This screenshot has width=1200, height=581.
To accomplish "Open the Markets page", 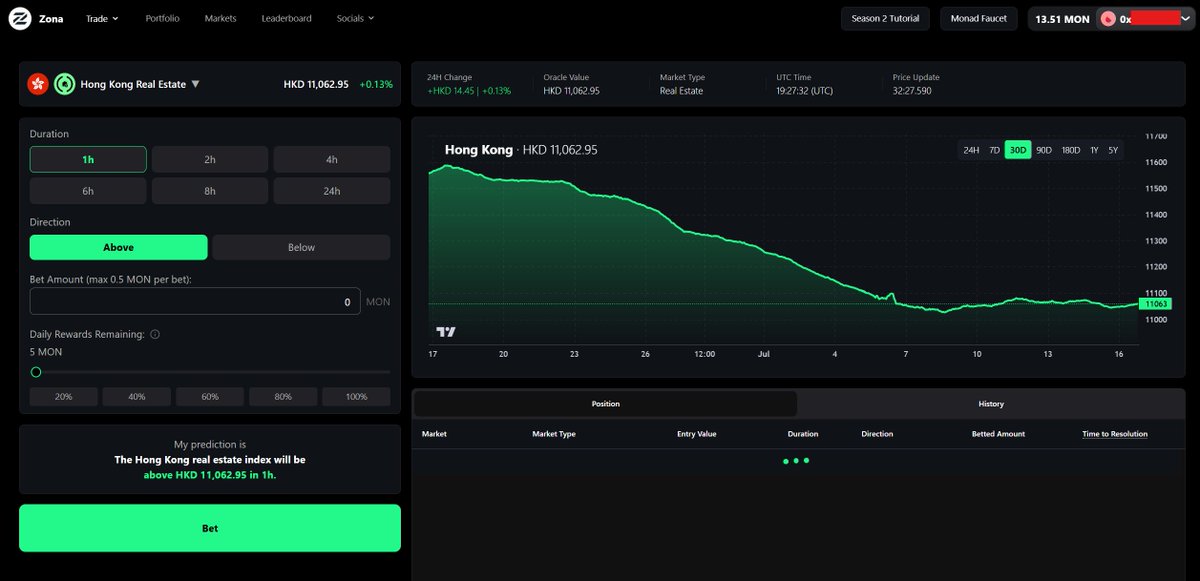I will click(x=220, y=18).
